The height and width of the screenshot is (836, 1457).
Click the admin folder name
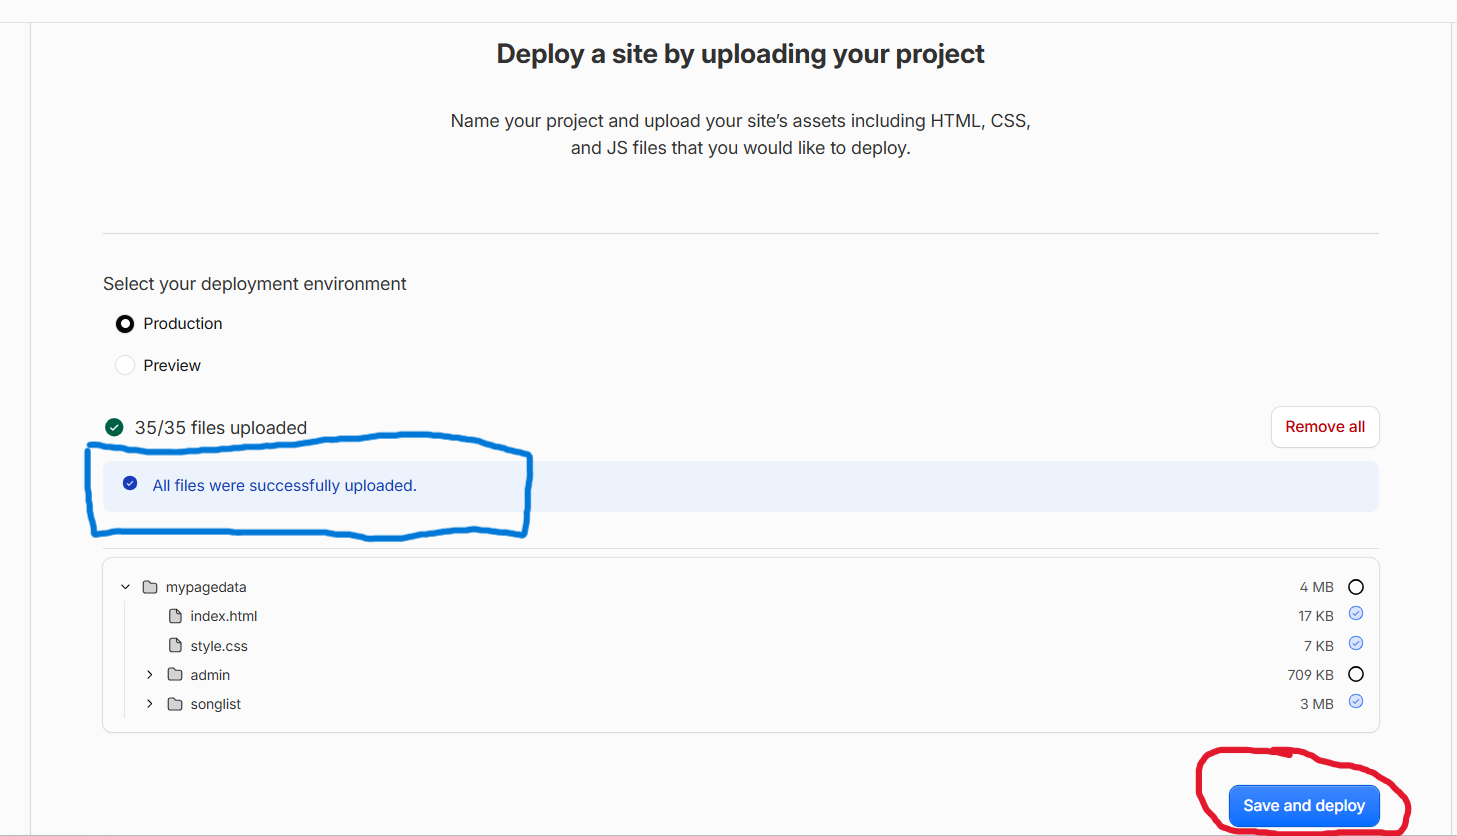click(210, 675)
